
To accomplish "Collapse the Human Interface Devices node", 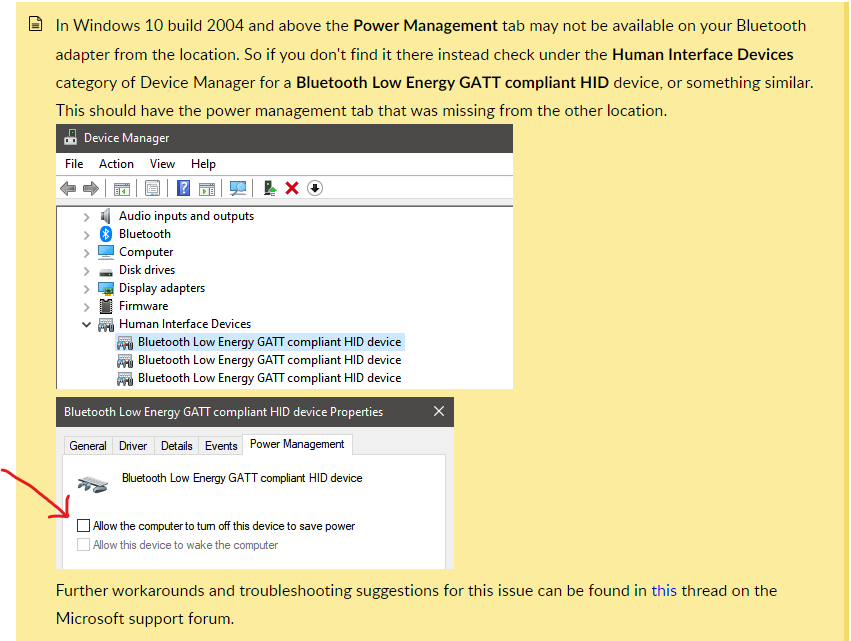I will coord(86,324).
